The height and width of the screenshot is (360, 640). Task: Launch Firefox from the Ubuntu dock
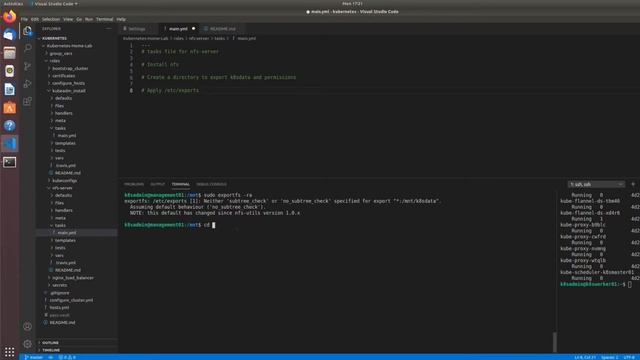[x=9, y=17]
